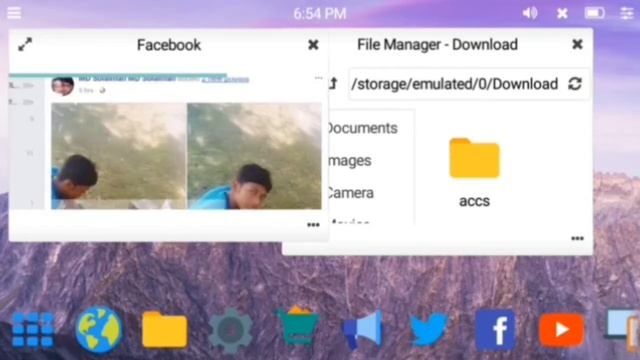Open Facebook window bottom three-dot menu
This screenshot has width=640, height=360.
tap(313, 225)
